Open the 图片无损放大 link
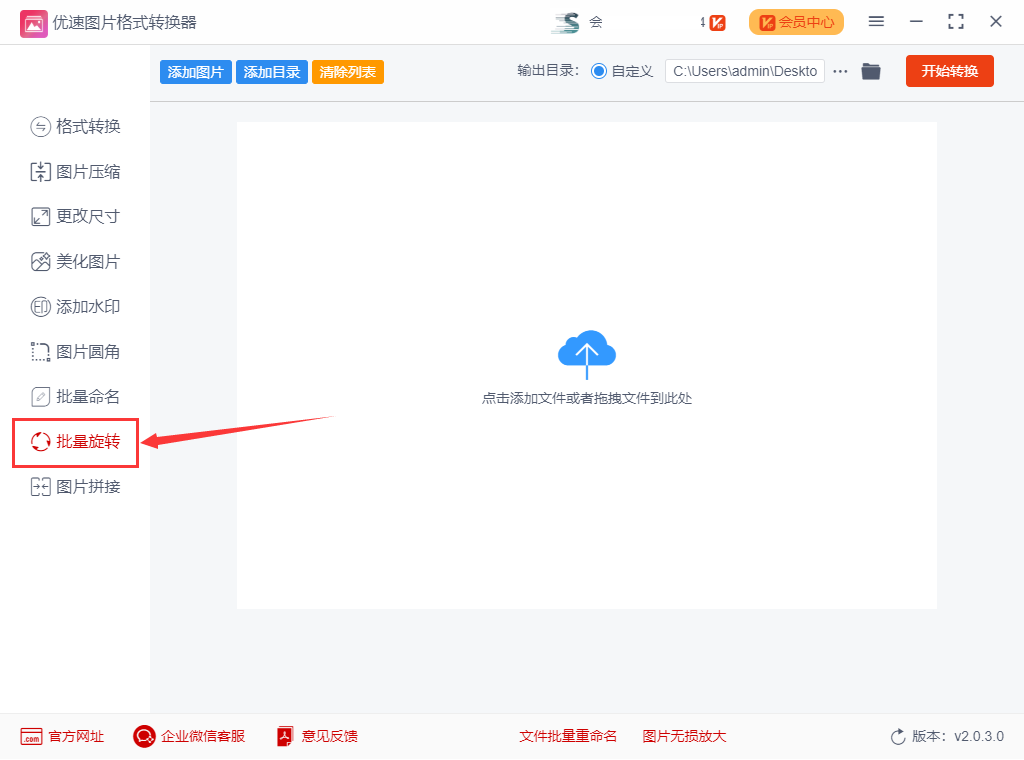 pos(684,736)
